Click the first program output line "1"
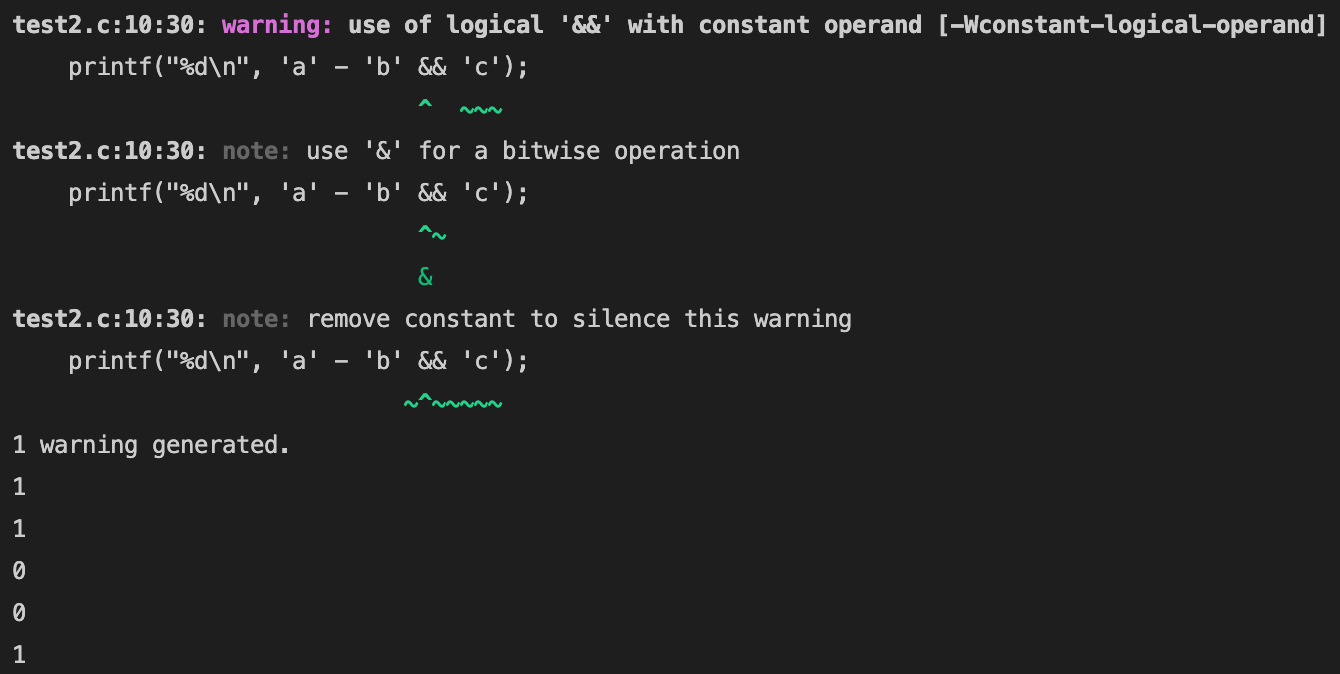Viewport: 1340px width, 674px height. pyautogui.click(x=19, y=487)
